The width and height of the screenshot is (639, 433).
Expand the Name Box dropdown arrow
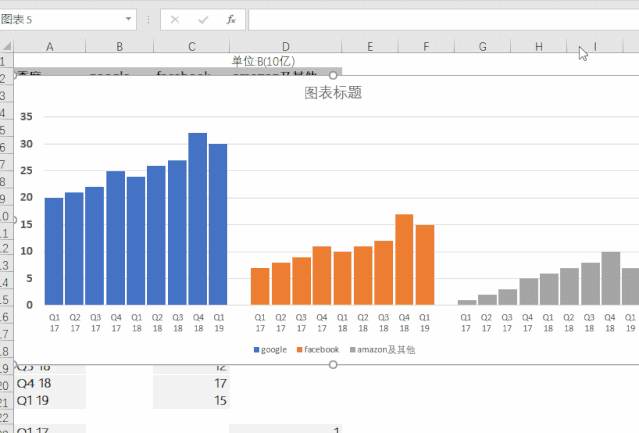coord(128,19)
